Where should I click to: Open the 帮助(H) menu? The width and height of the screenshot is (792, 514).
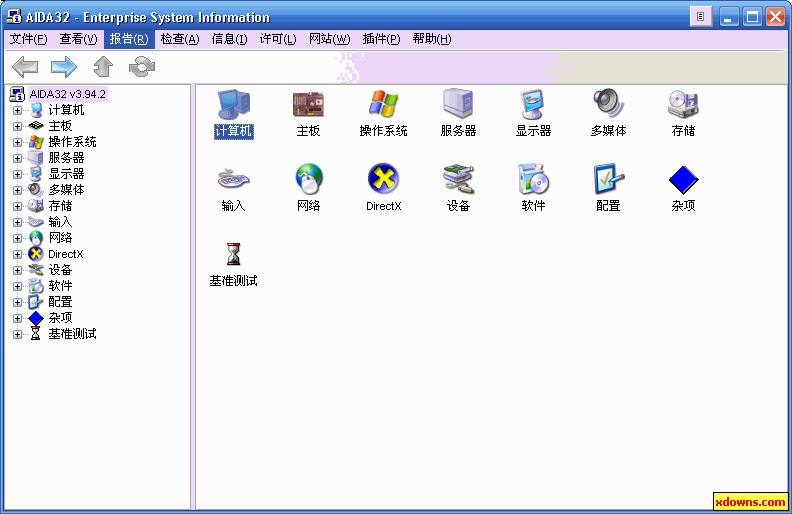(x=432, y=39)
